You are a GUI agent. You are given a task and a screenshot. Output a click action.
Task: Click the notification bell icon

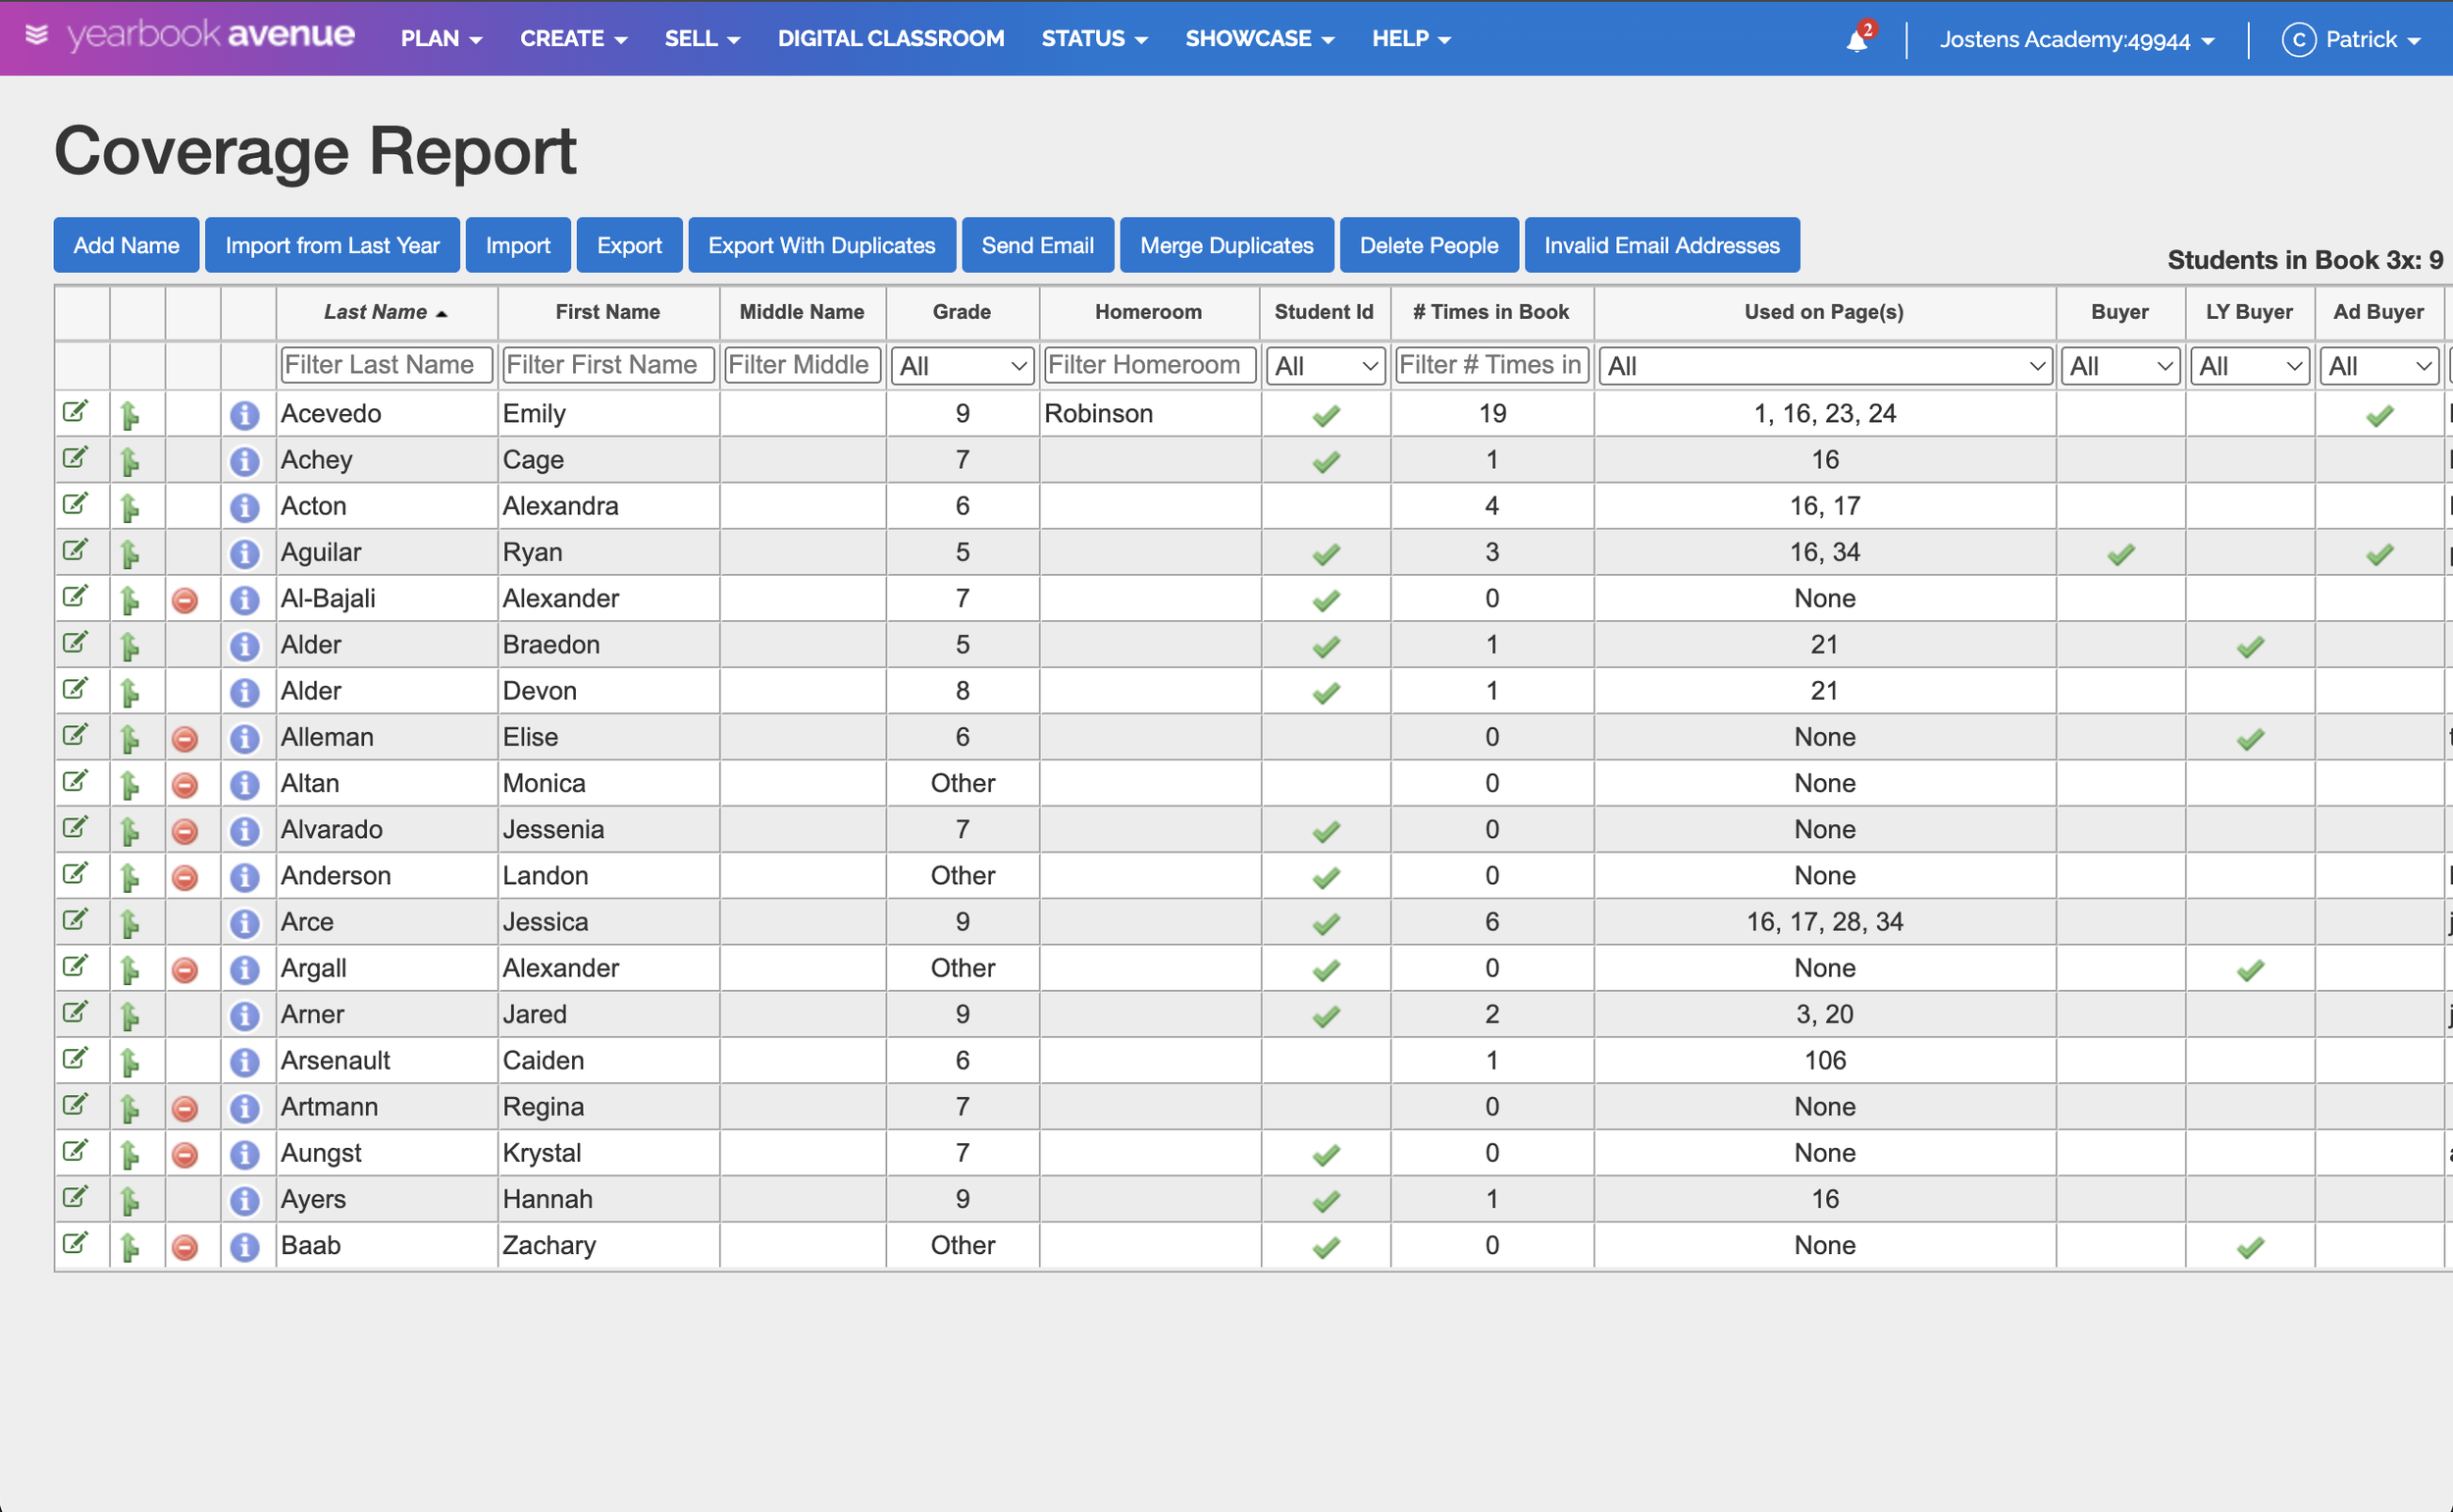point(1857,40)
